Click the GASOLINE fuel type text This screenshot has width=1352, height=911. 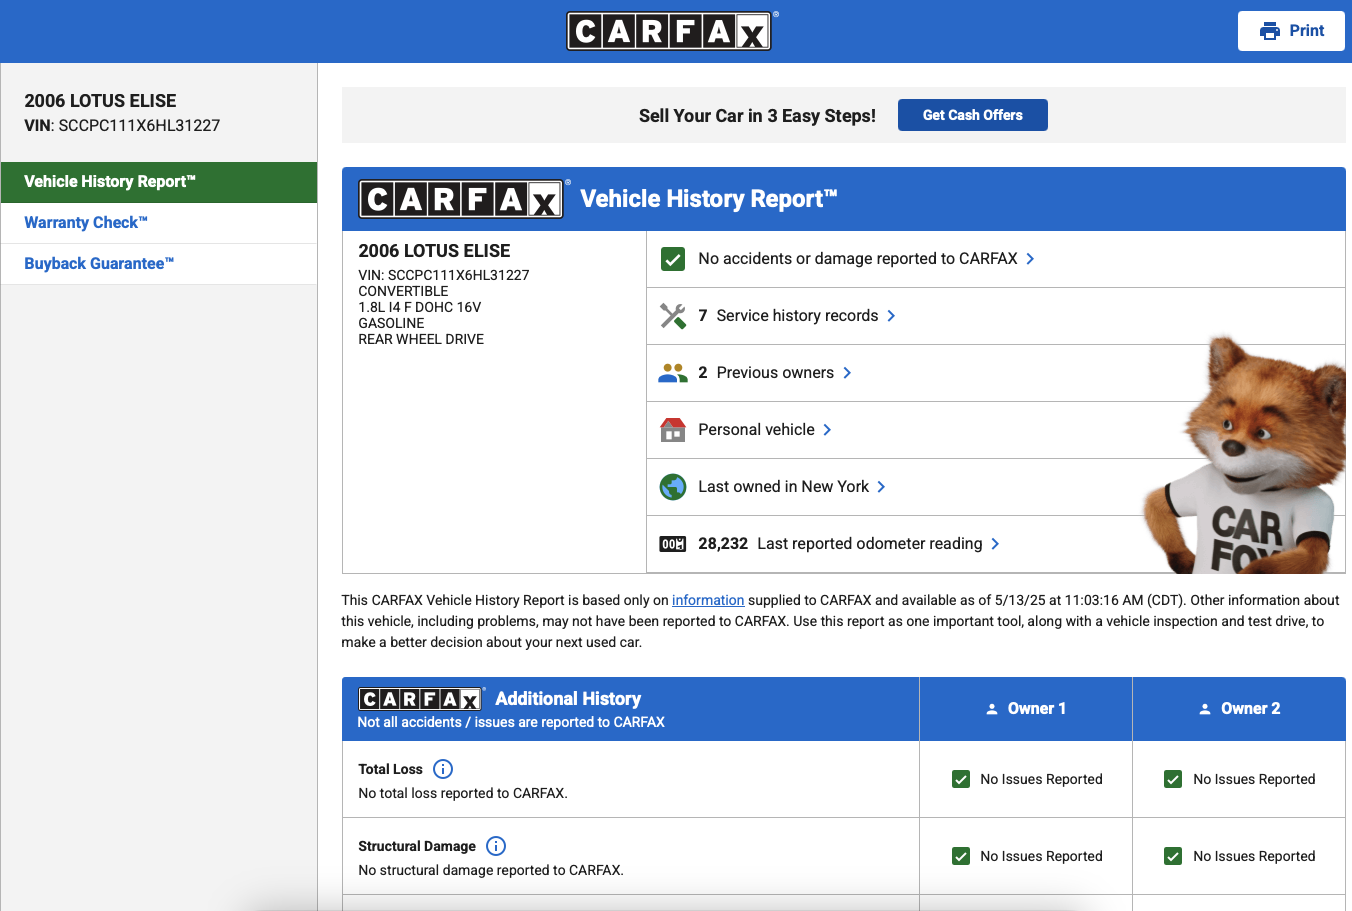tap(391, 323)
